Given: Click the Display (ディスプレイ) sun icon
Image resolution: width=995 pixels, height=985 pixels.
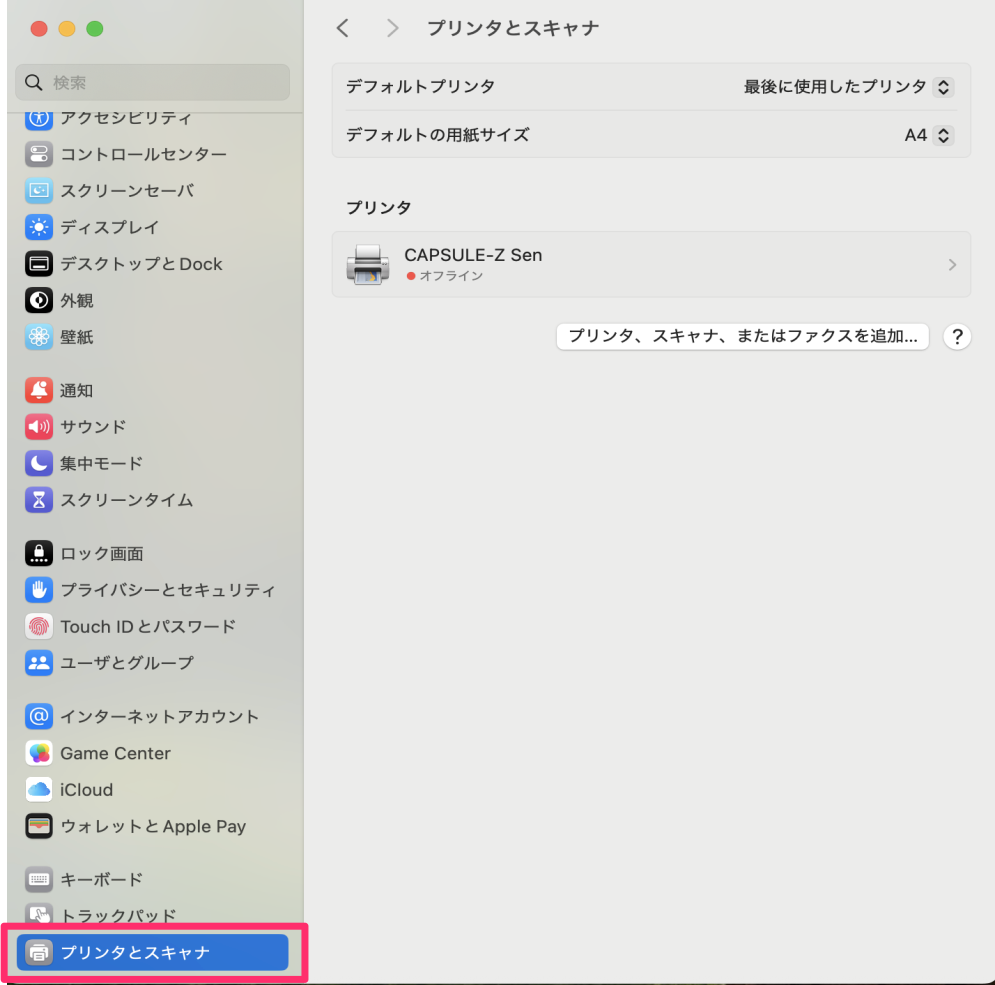Looking at the screenshot, I should 39,227.
